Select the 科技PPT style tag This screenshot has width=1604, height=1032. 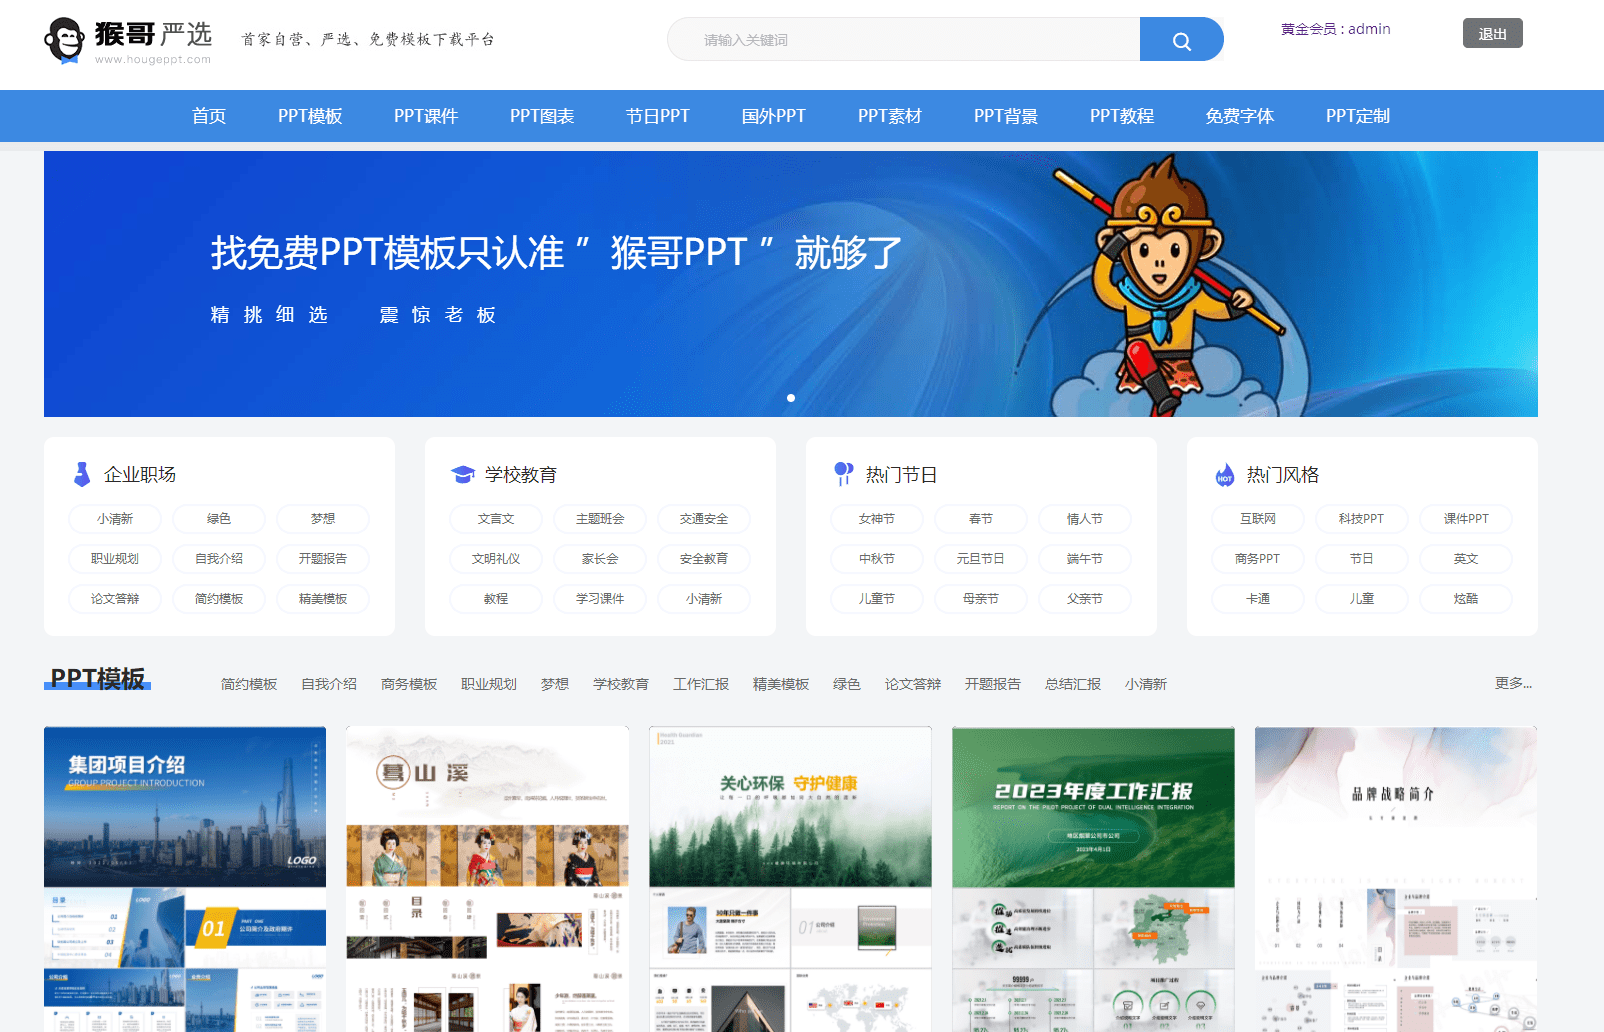1362,519
